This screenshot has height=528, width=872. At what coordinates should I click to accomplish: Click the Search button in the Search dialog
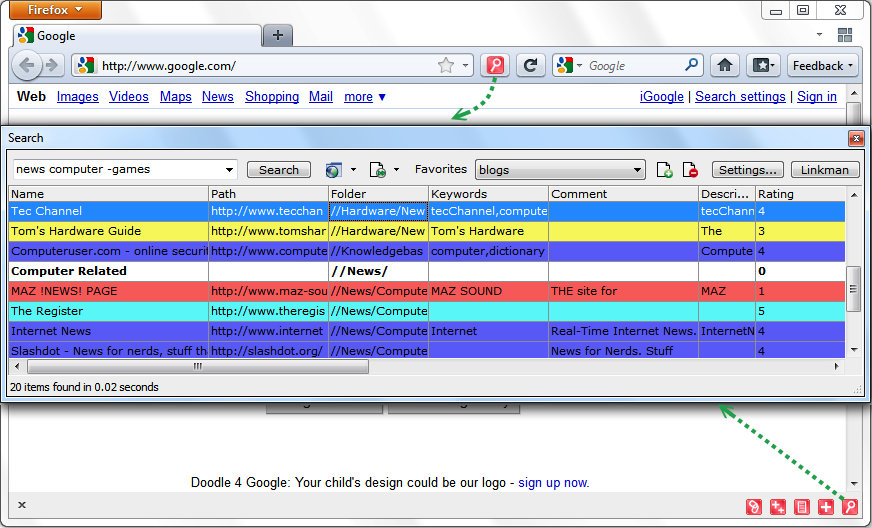click(x=279, y=170)
